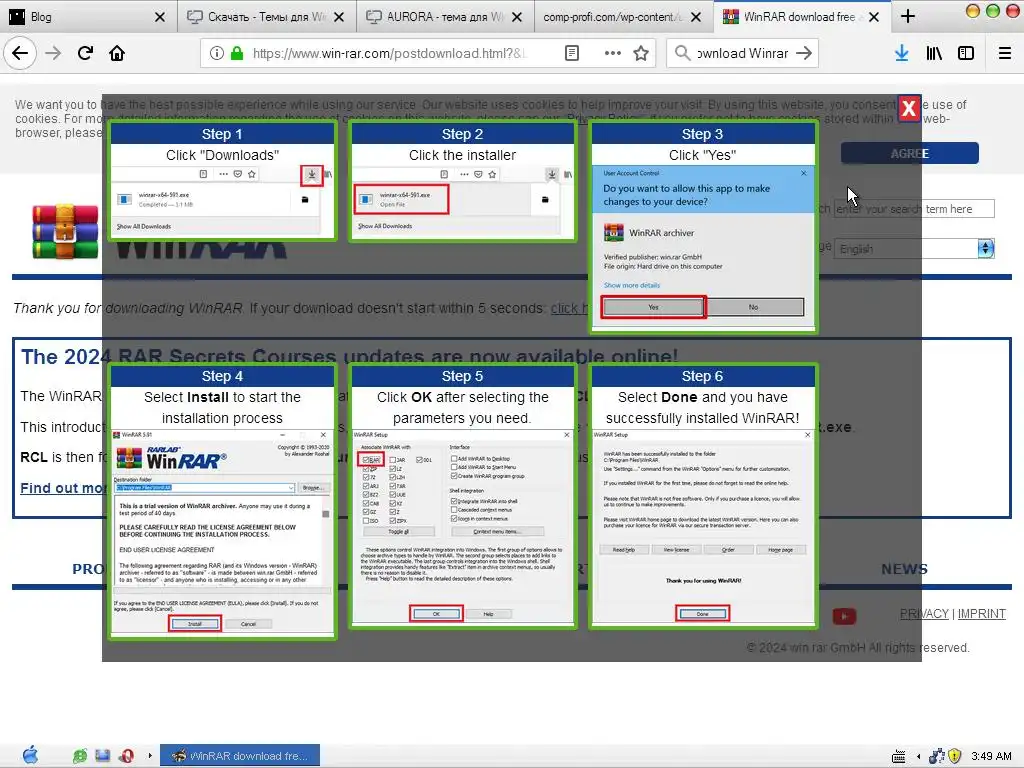Reload the current page
Image resolution: width=1024 pixels, height=768 pixels.
[85, 54]
